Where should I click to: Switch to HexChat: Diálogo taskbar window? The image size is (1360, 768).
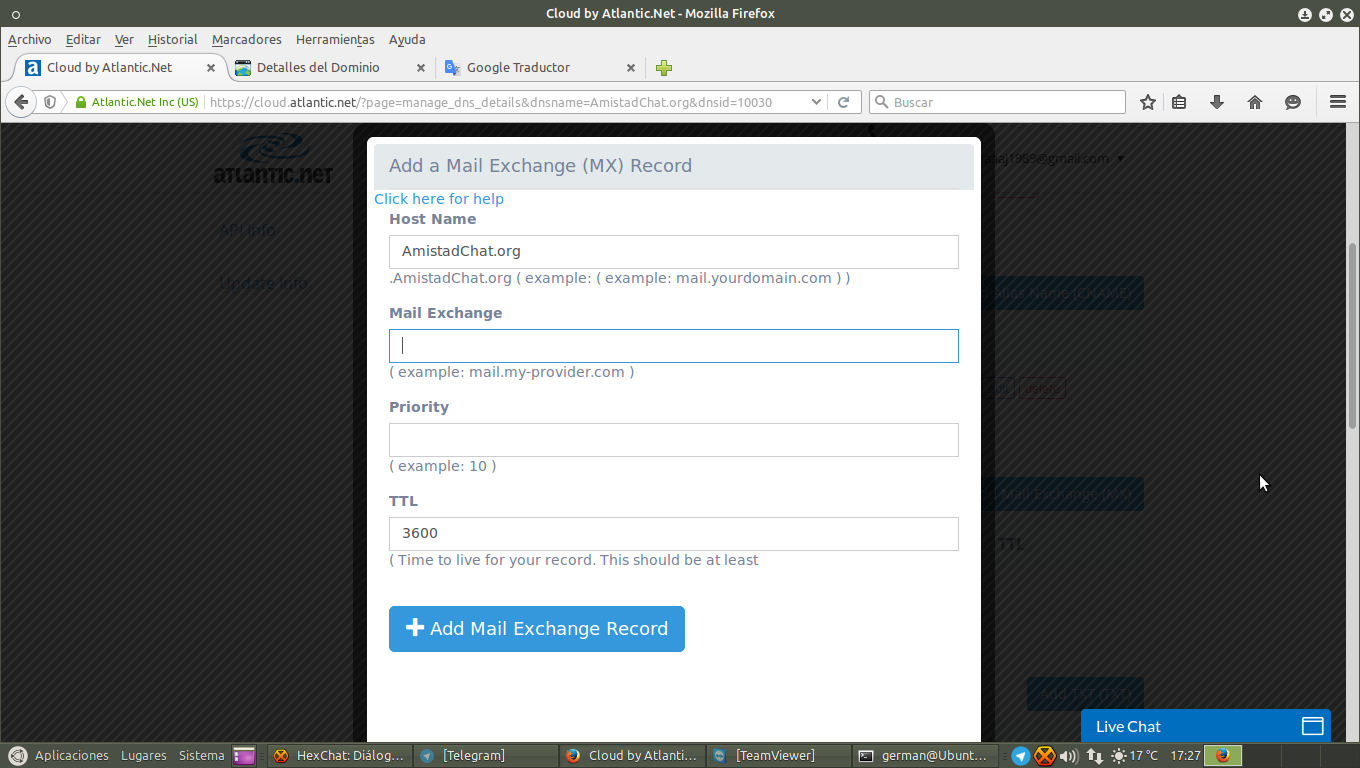point(340,756)
